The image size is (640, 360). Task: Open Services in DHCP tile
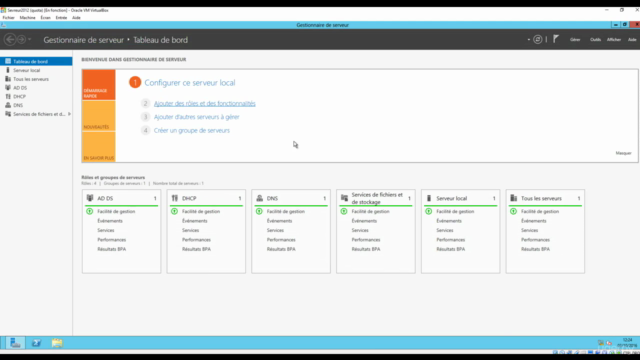tap(191, 230)
